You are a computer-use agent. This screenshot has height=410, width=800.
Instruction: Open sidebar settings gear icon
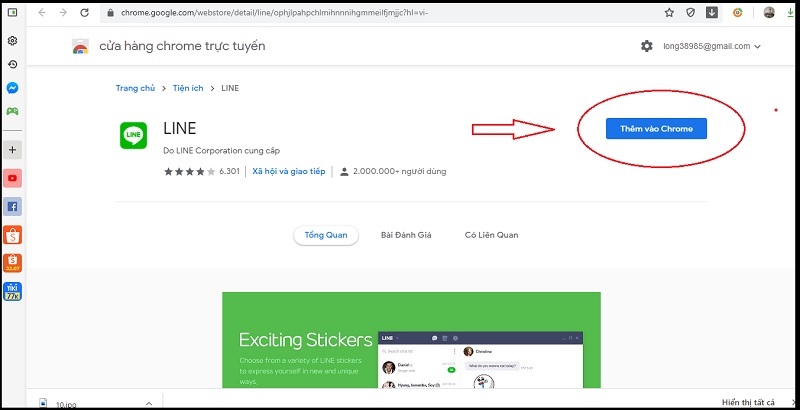point(13,41)
